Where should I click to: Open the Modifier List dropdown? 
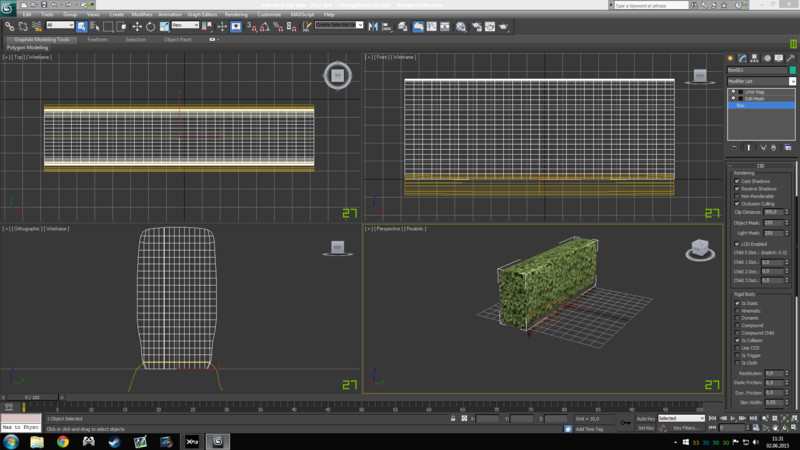coord(762,81)
